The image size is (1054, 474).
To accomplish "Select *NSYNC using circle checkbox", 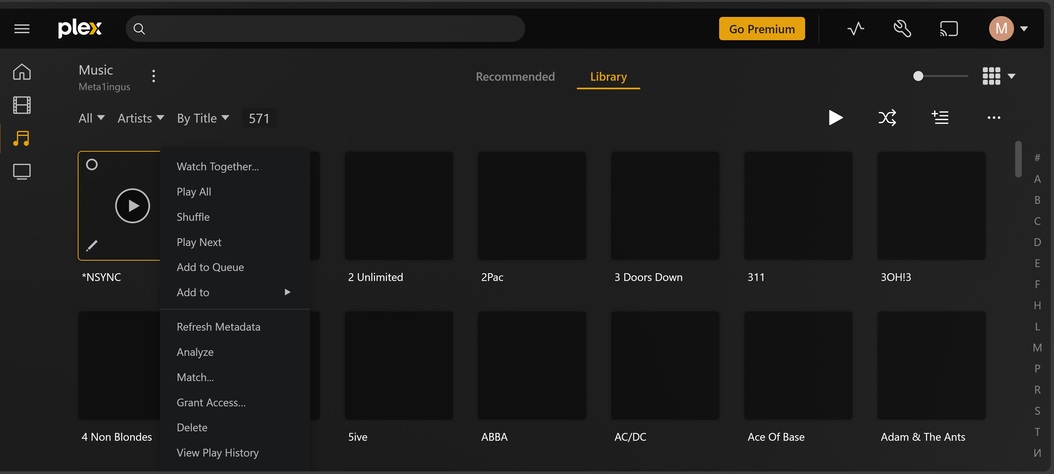I will [x=92, y=165].
